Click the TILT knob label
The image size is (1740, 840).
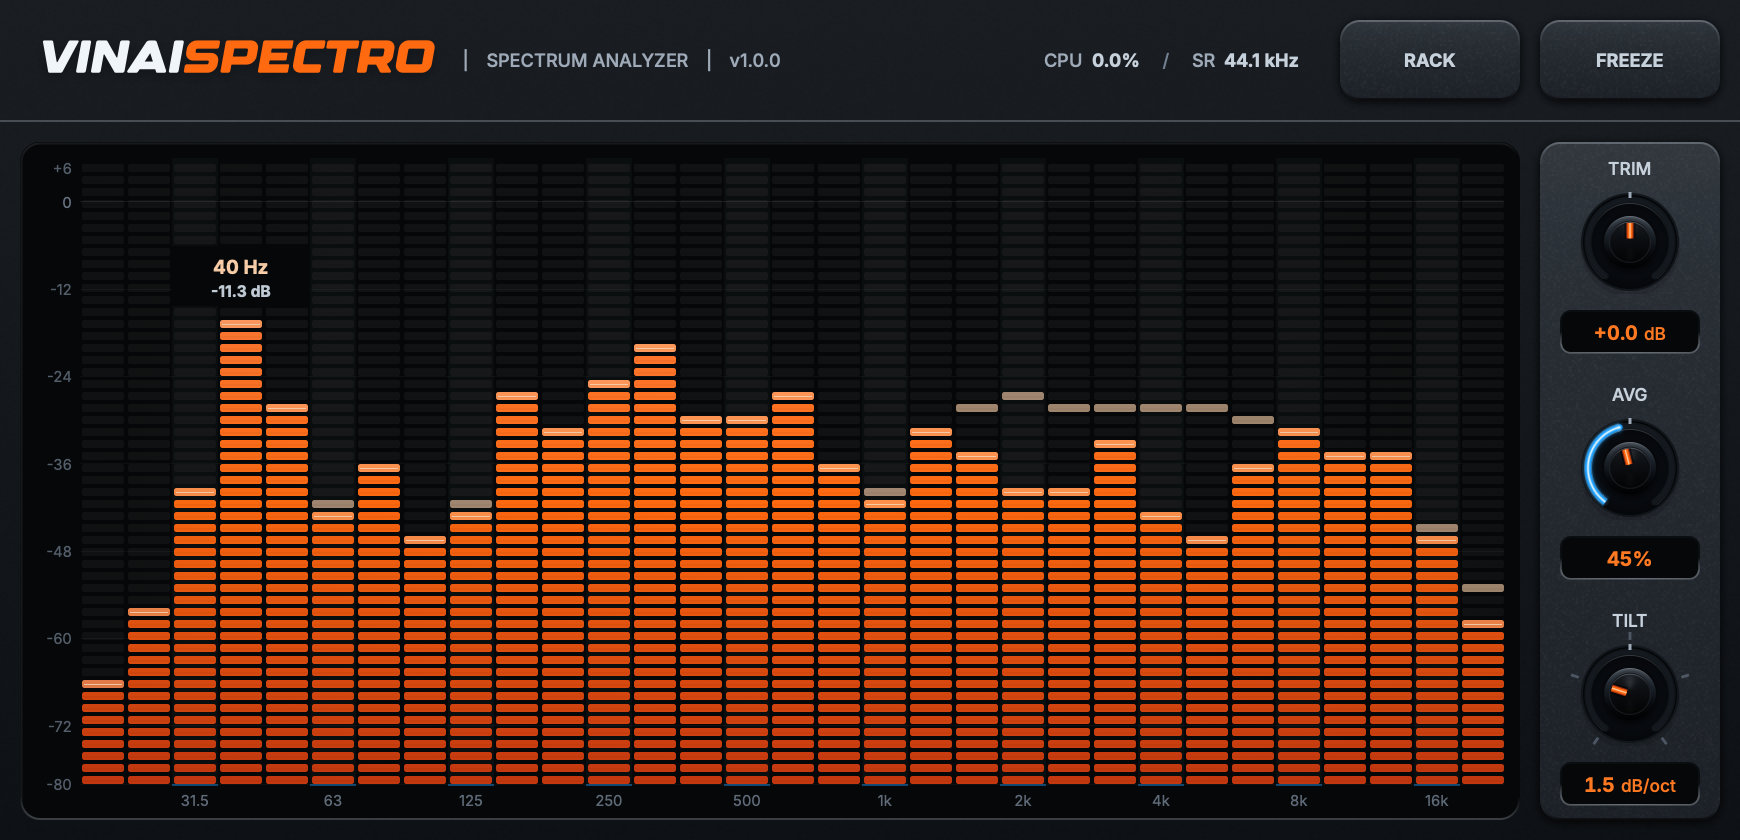click(1629, 621)
